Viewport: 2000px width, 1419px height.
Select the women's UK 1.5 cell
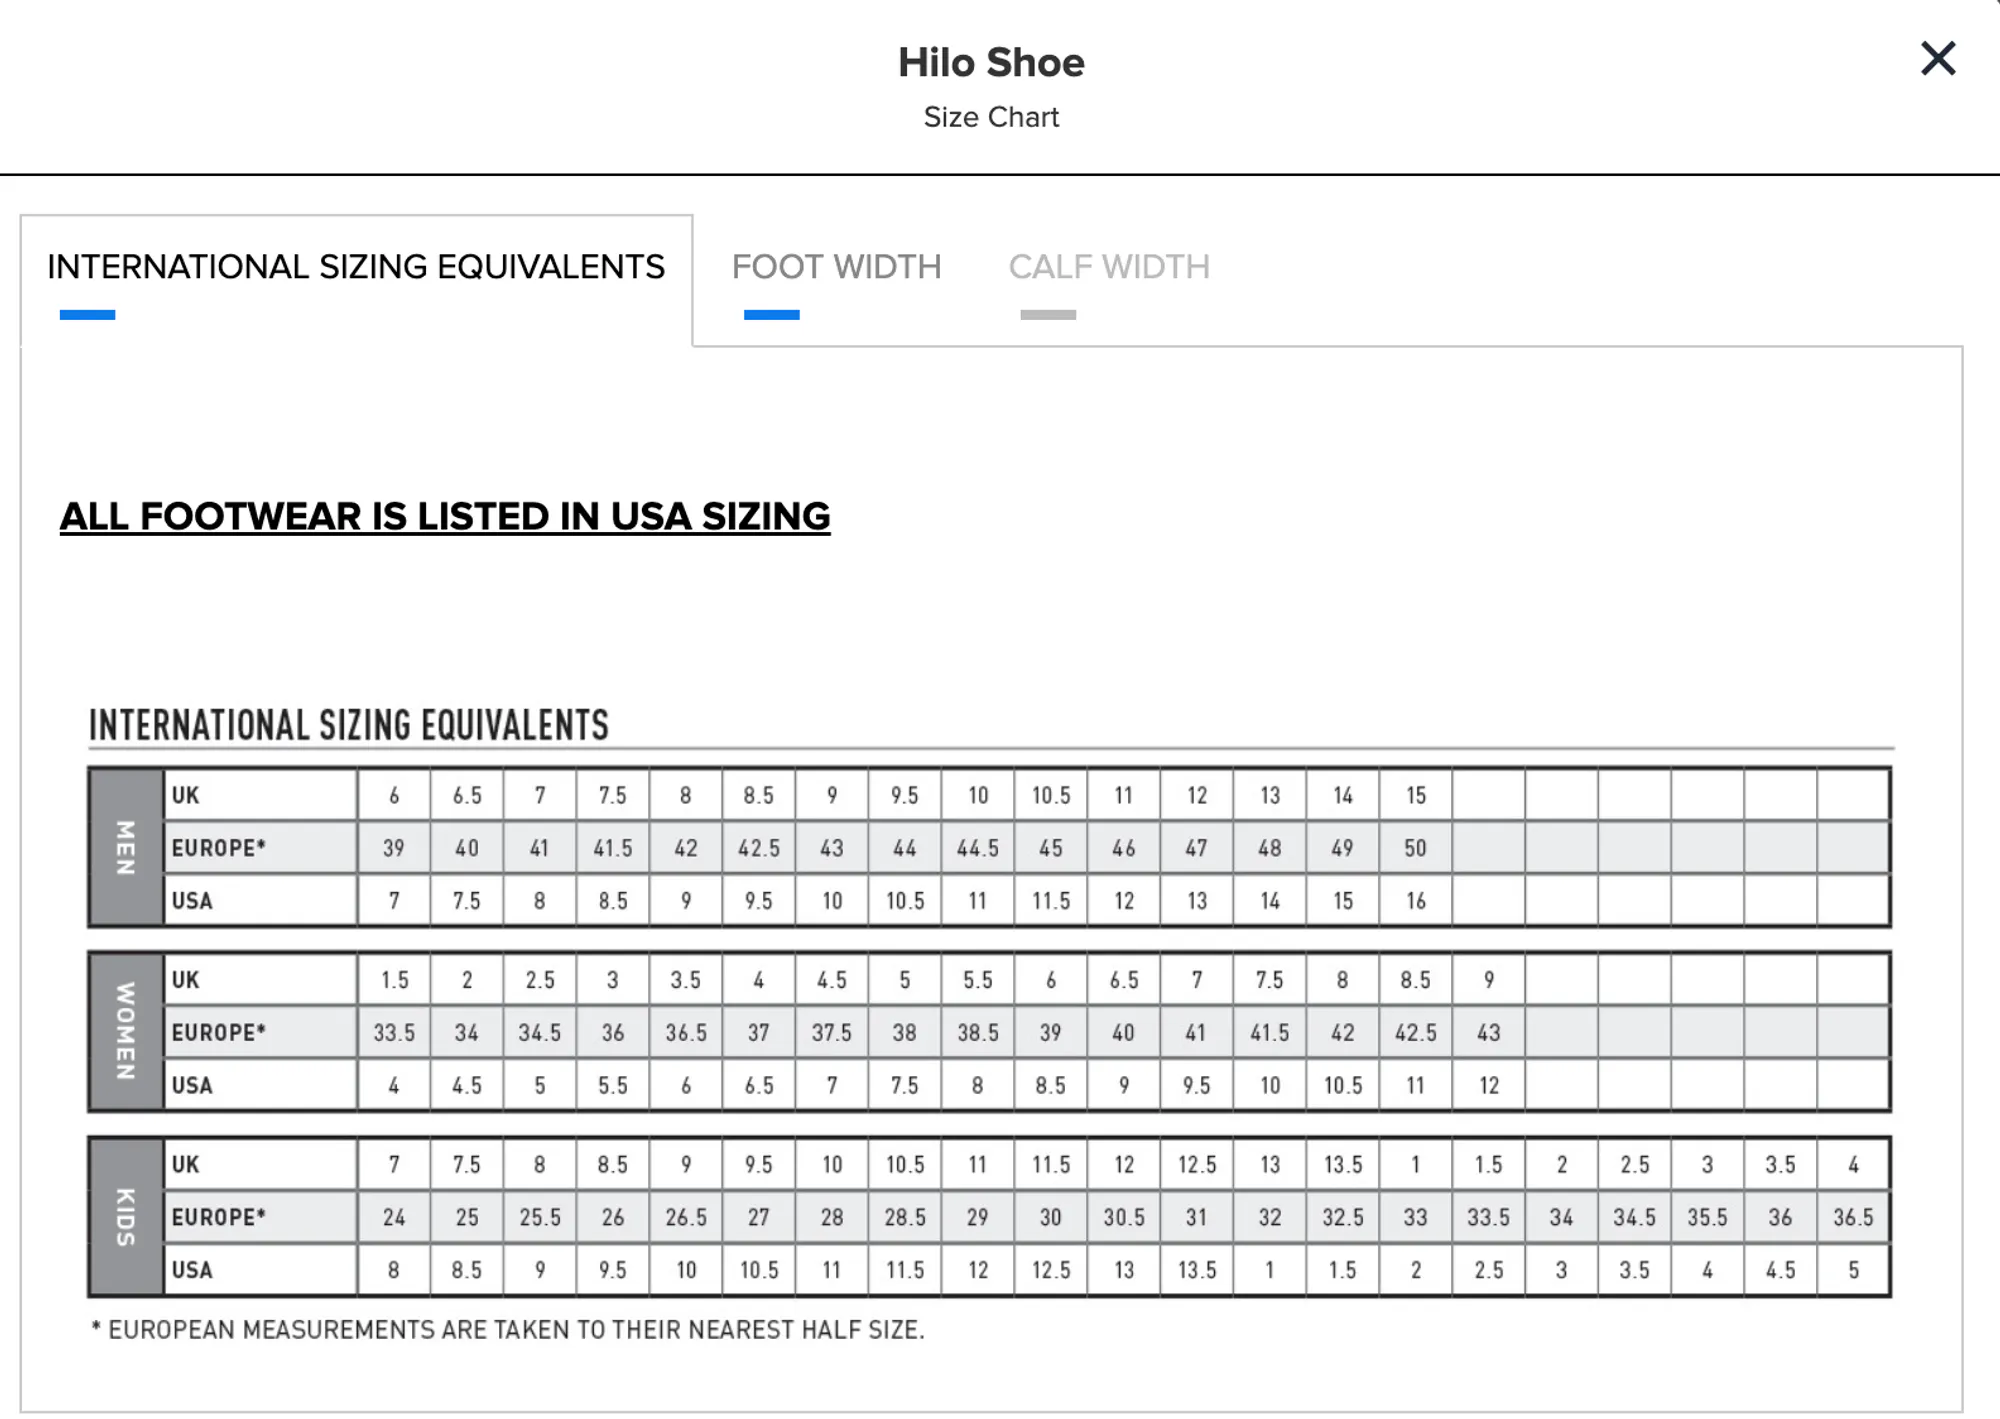pyautogui.click(x=394, y=980)
